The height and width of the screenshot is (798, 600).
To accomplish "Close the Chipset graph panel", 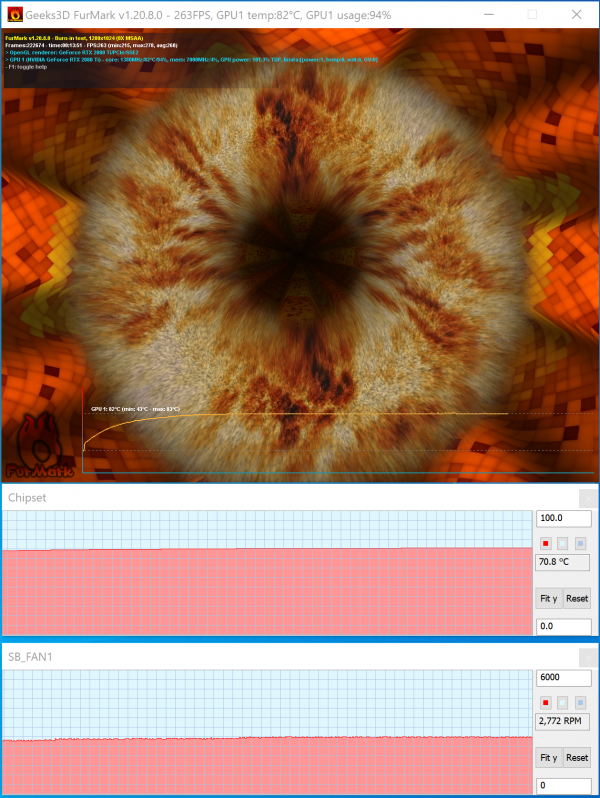I will (589, 499).
